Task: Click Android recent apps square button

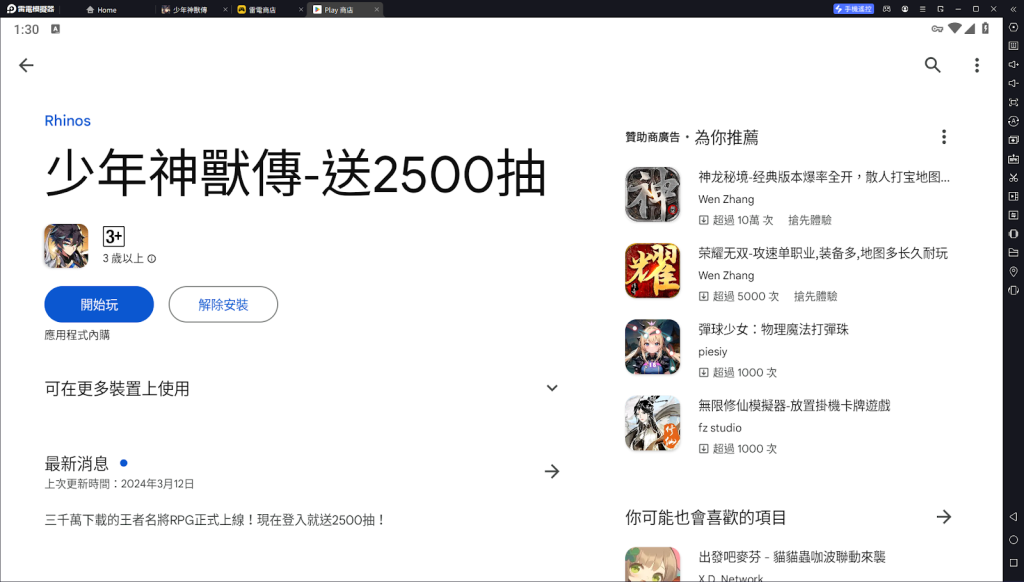Action: [1014, 562]
